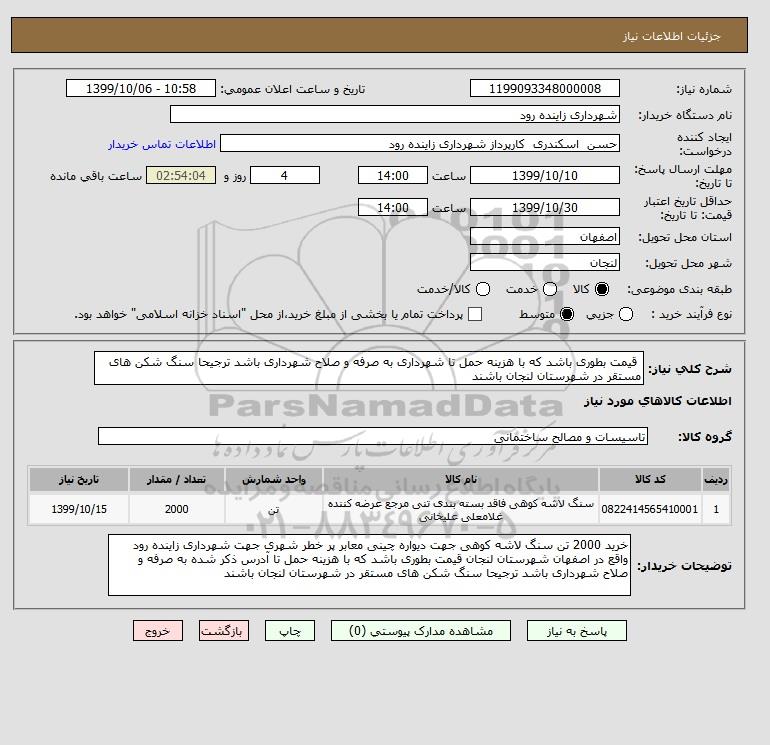Click the announcement date field 1399/10/06 - 10:58
This screenshot has height=745, width=770.
pos(141,88)
